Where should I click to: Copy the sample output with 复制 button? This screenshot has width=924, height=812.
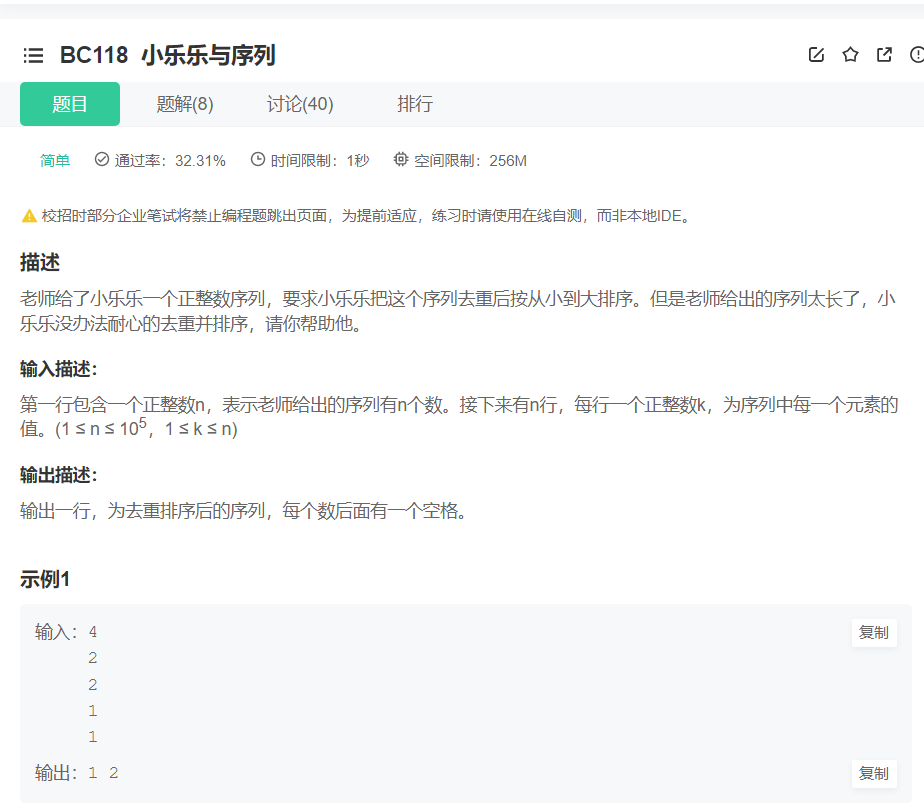(x=872, y=773)
